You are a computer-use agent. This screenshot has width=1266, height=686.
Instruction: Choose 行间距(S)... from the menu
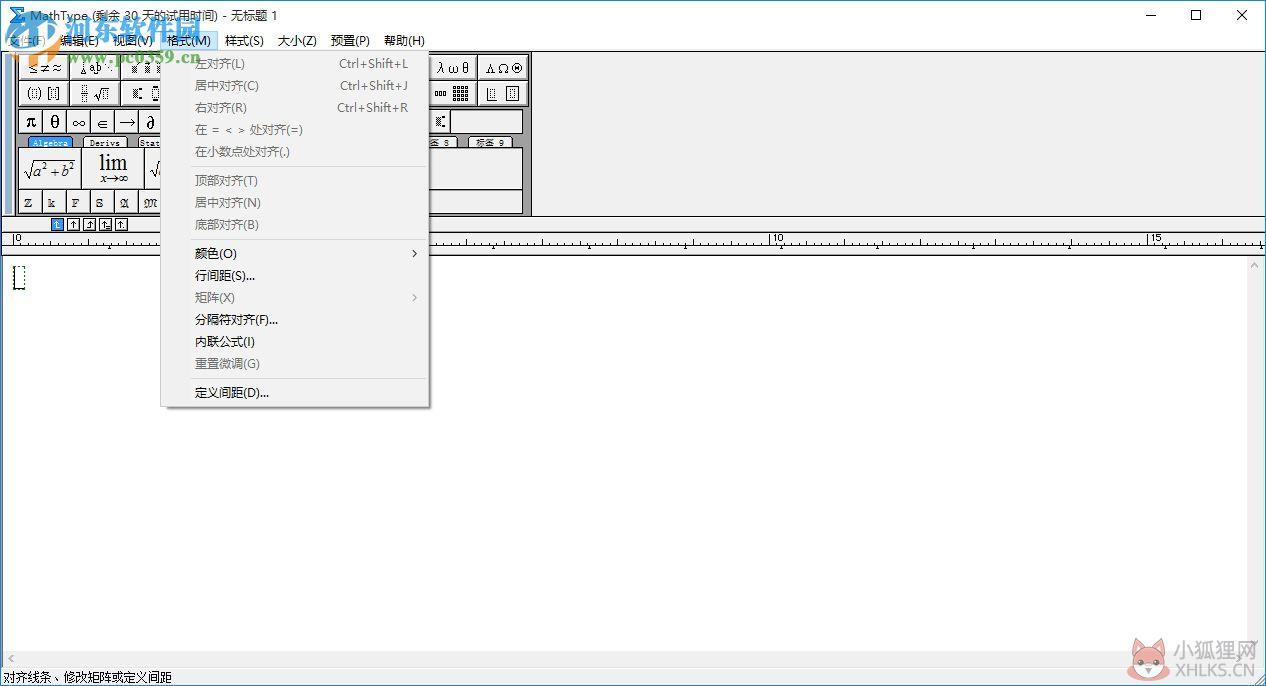[295, 276]
